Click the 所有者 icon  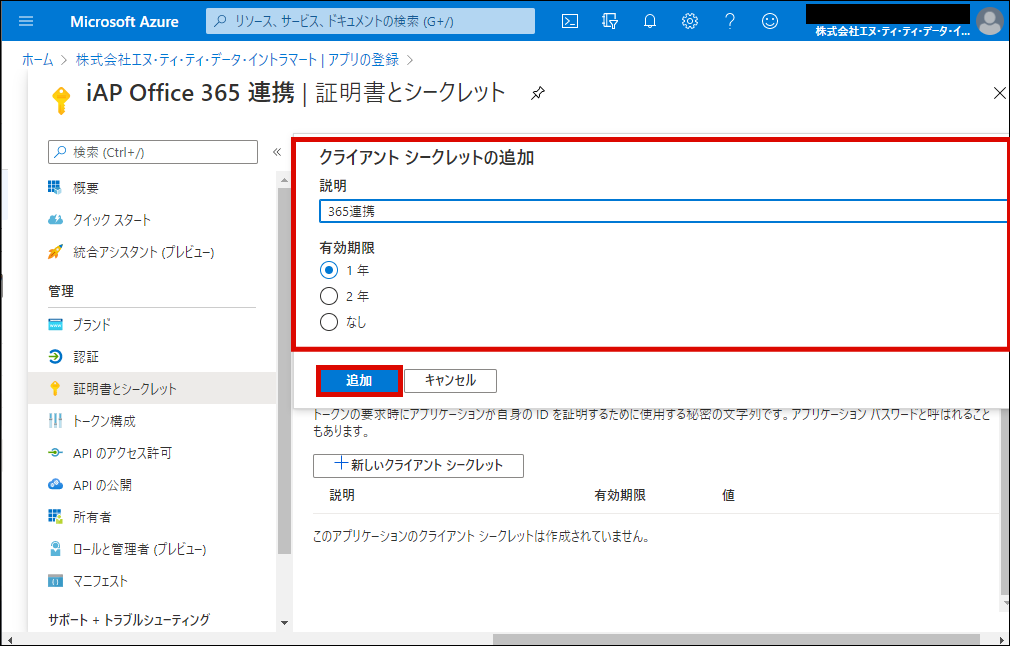[55, 517]
